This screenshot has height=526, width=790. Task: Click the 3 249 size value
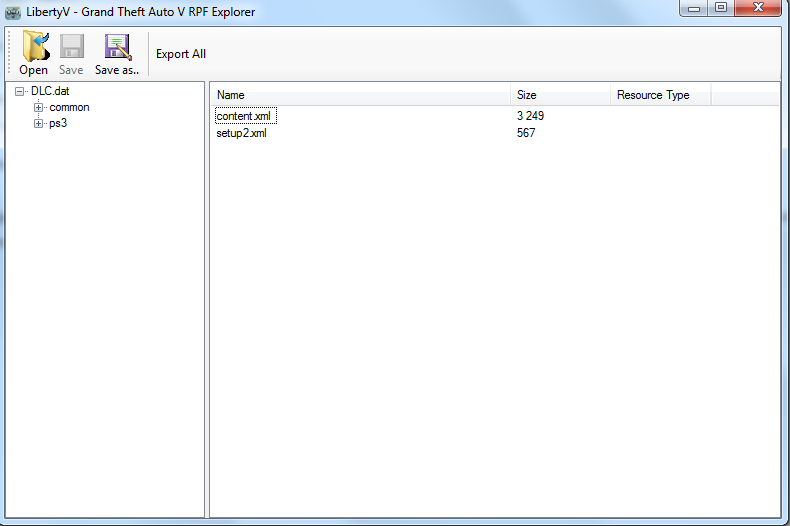(530, 116)
